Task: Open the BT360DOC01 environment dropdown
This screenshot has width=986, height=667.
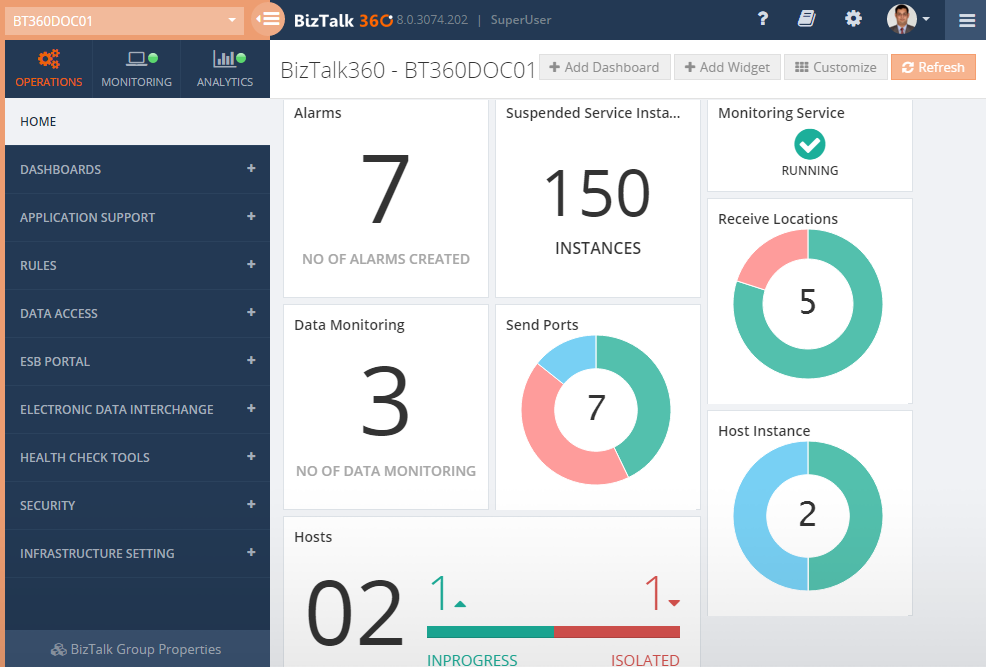Action: (x=124, y=20)
